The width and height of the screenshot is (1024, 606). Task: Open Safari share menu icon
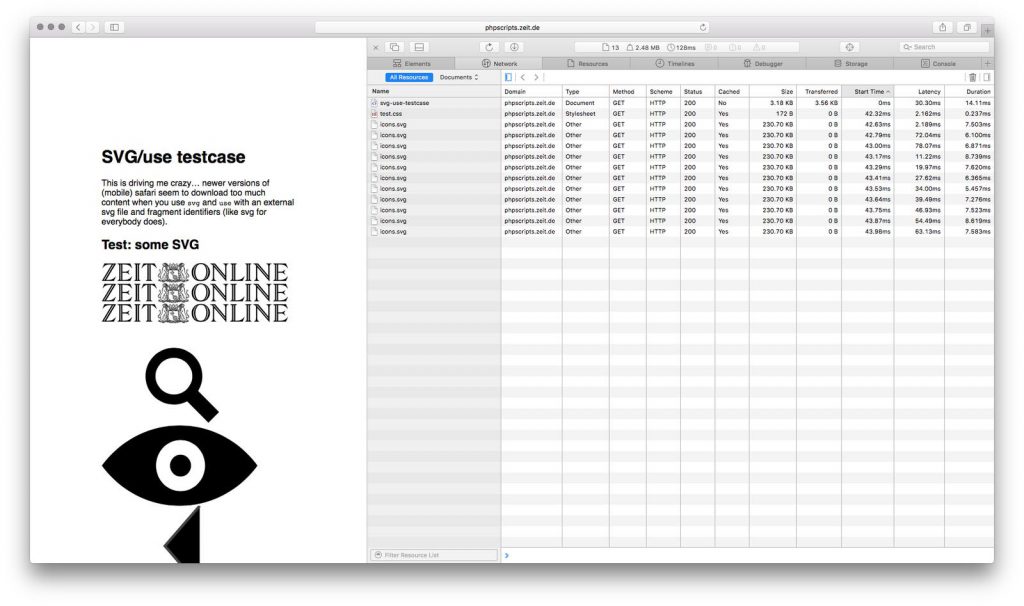coord(942,27)
